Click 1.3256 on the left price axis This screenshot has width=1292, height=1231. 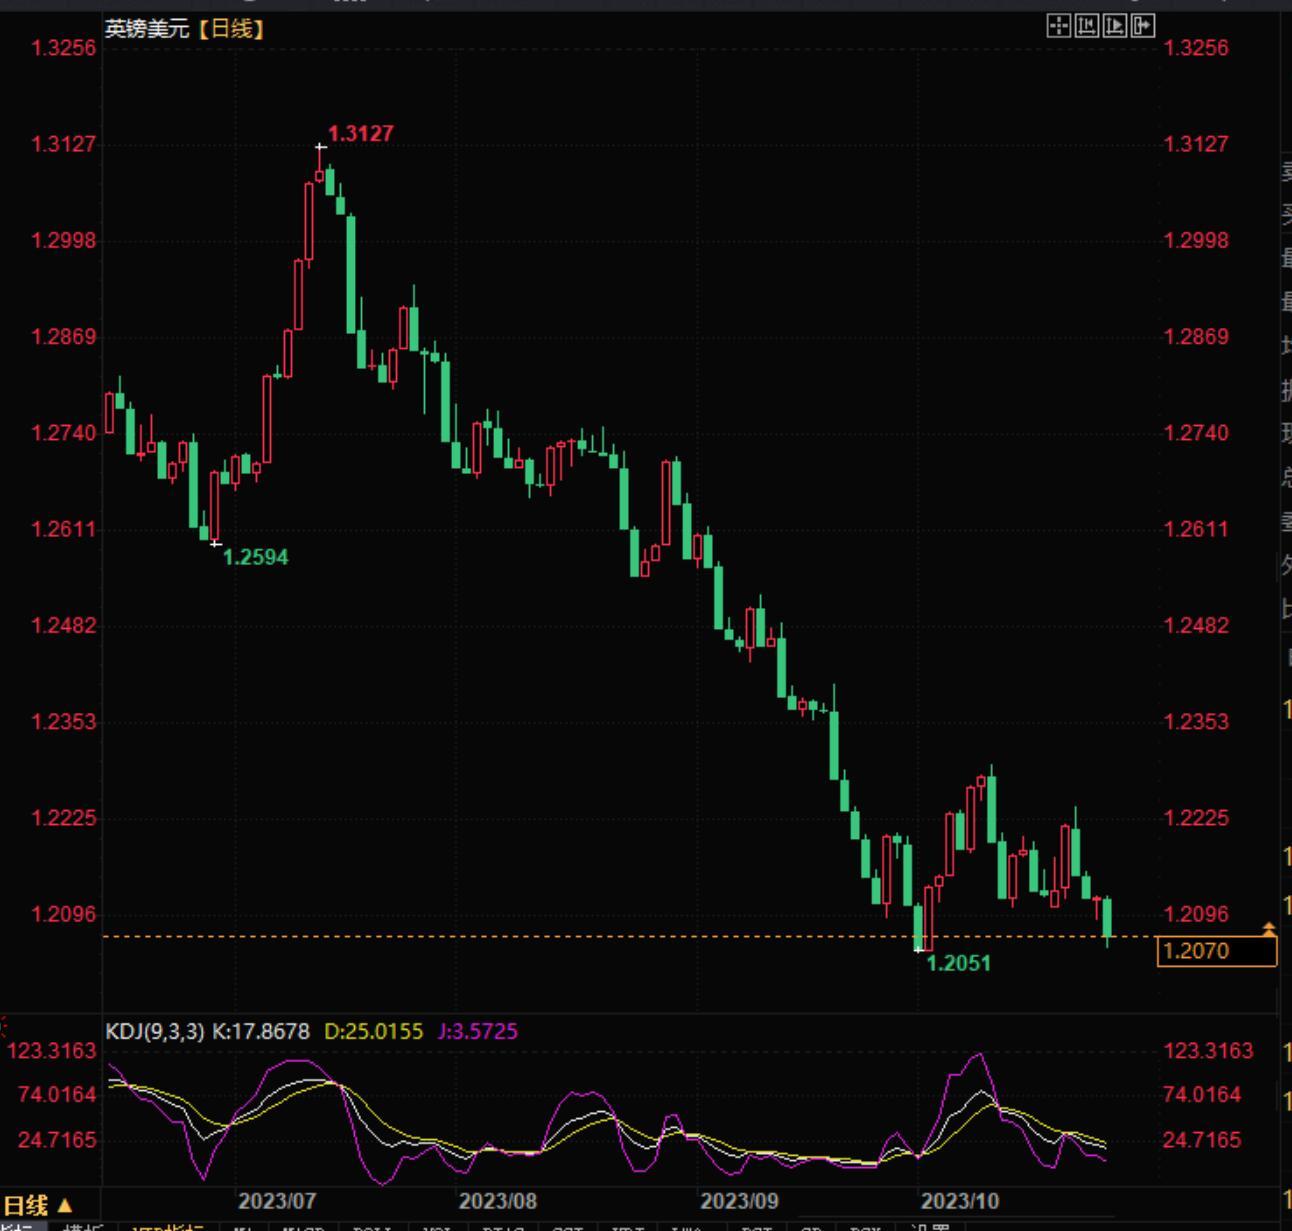(x=64, y=48)
